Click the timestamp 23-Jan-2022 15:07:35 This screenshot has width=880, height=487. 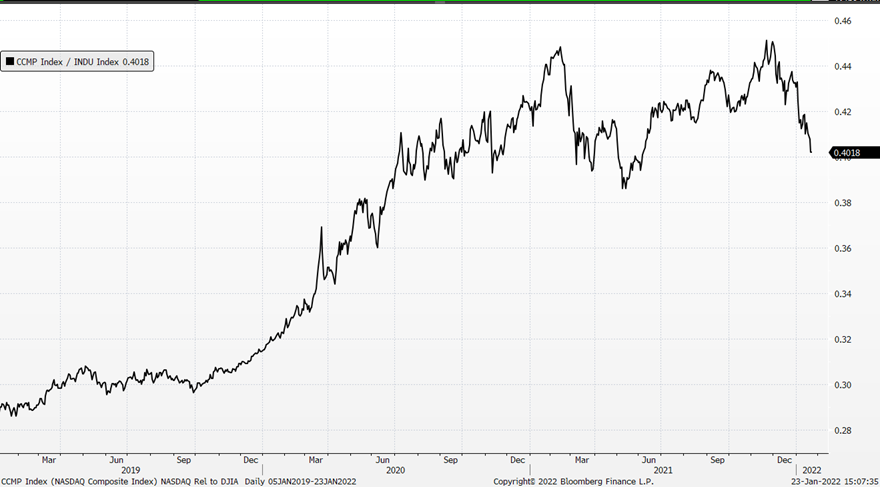(x=834, y=481)
